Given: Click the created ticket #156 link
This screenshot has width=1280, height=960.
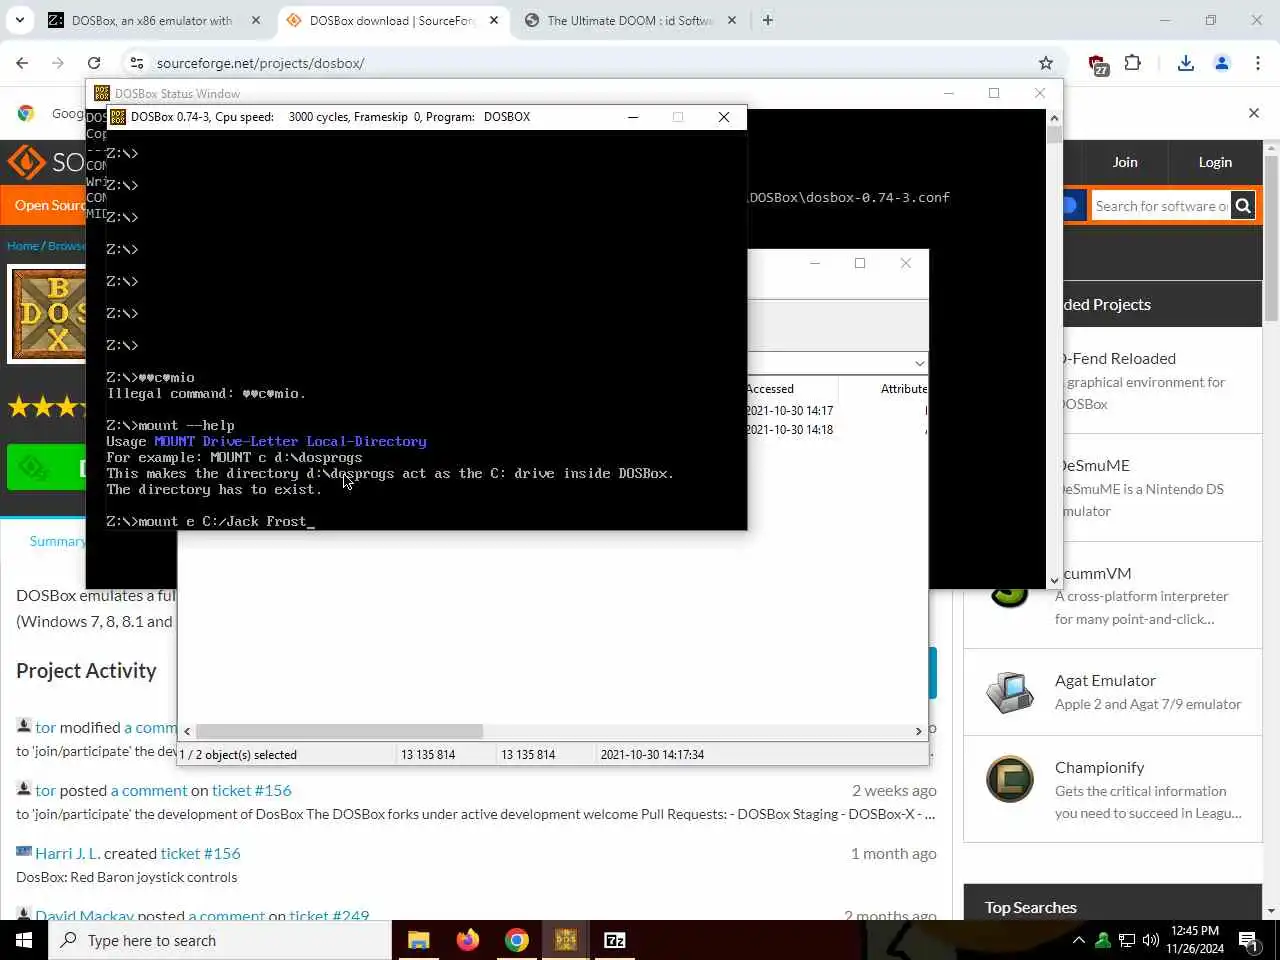Looking at the screenshot, I should [200, 853].
